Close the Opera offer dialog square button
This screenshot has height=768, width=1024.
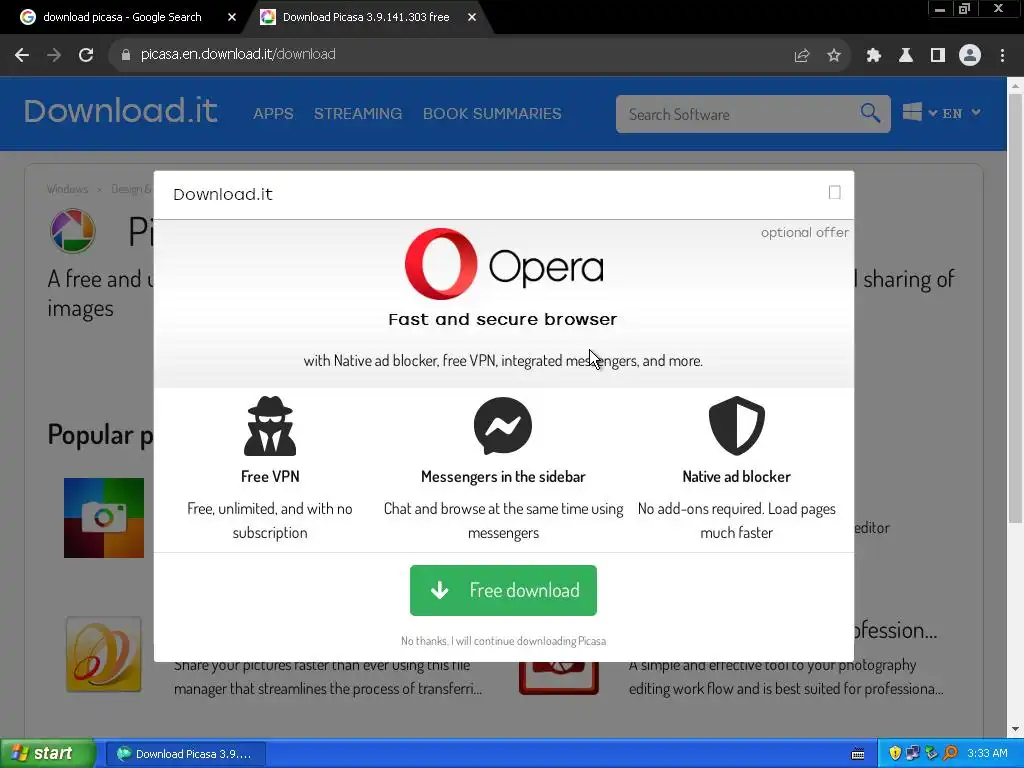click(x=835, y=193)
